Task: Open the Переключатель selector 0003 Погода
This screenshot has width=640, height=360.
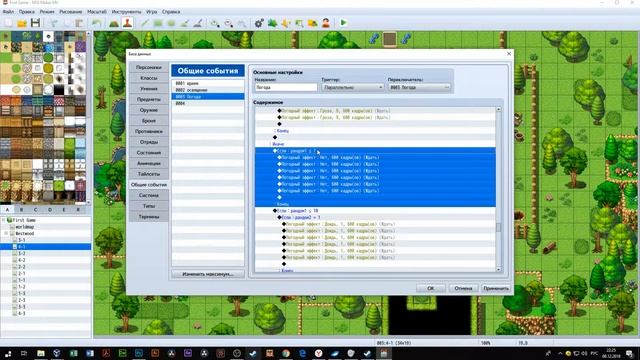Action: (419, 87)
